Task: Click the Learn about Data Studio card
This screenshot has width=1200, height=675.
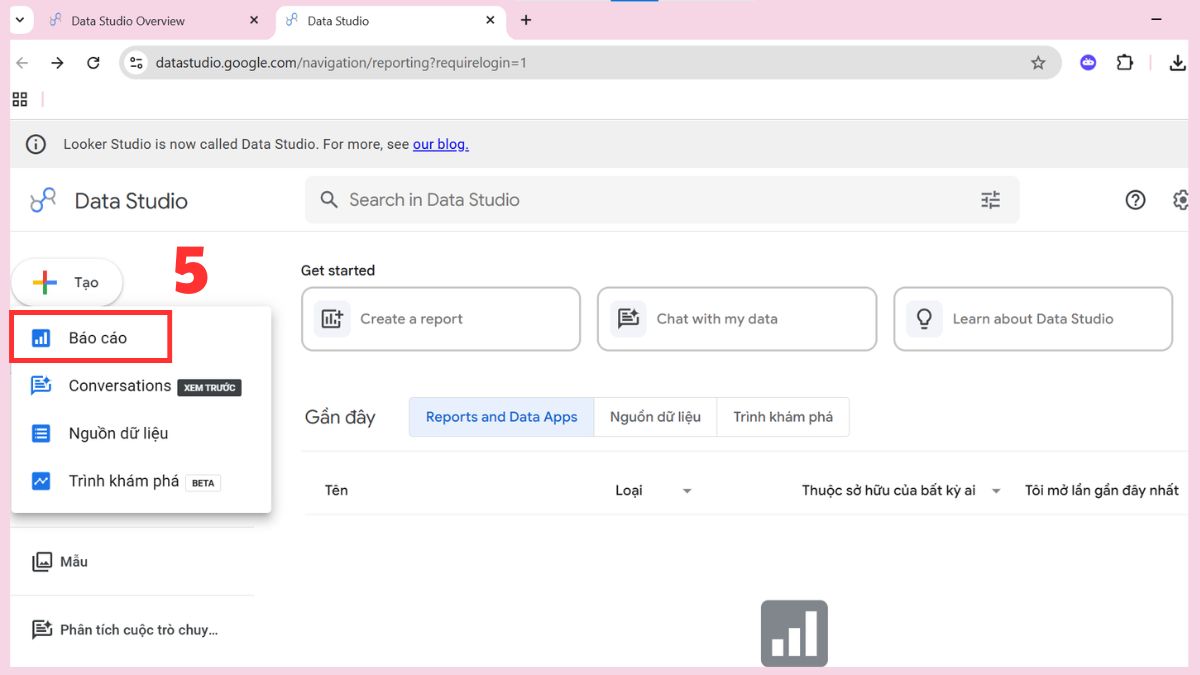Action: tap(1033, 319)
